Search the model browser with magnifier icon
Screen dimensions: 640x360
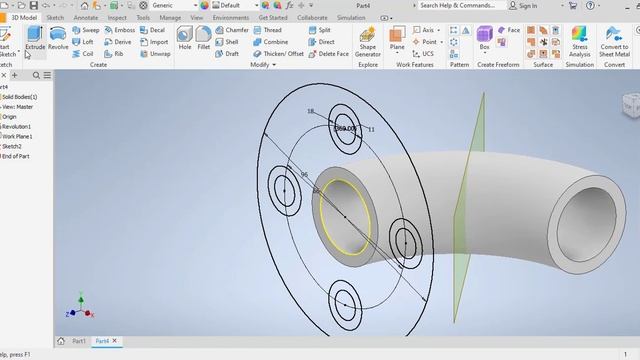point(36,76)
